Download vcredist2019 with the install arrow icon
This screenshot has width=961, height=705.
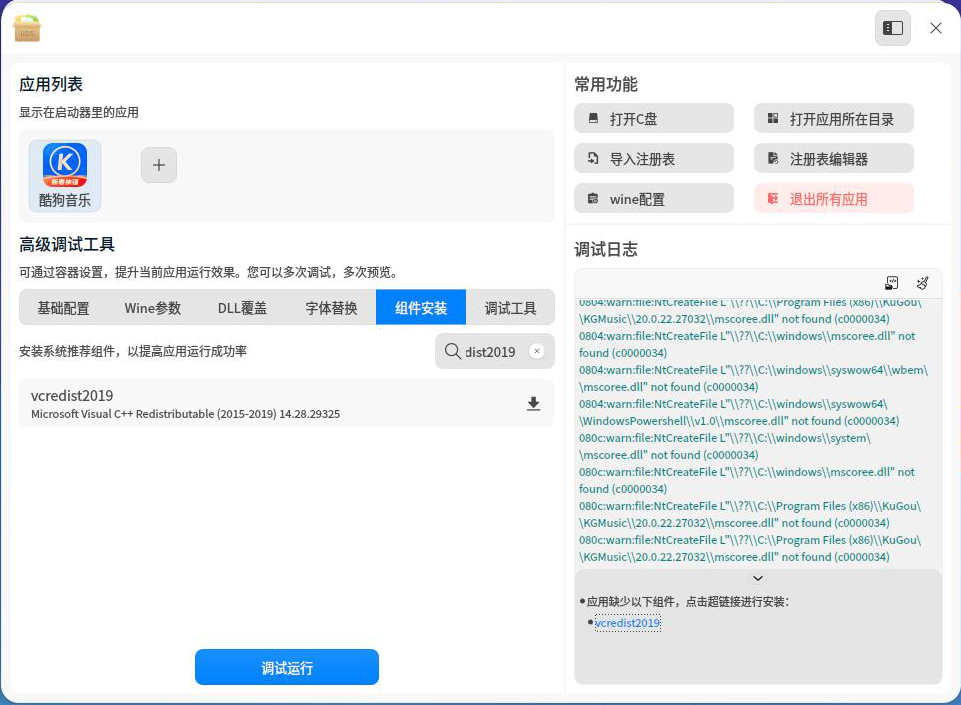tap(533, 403)
